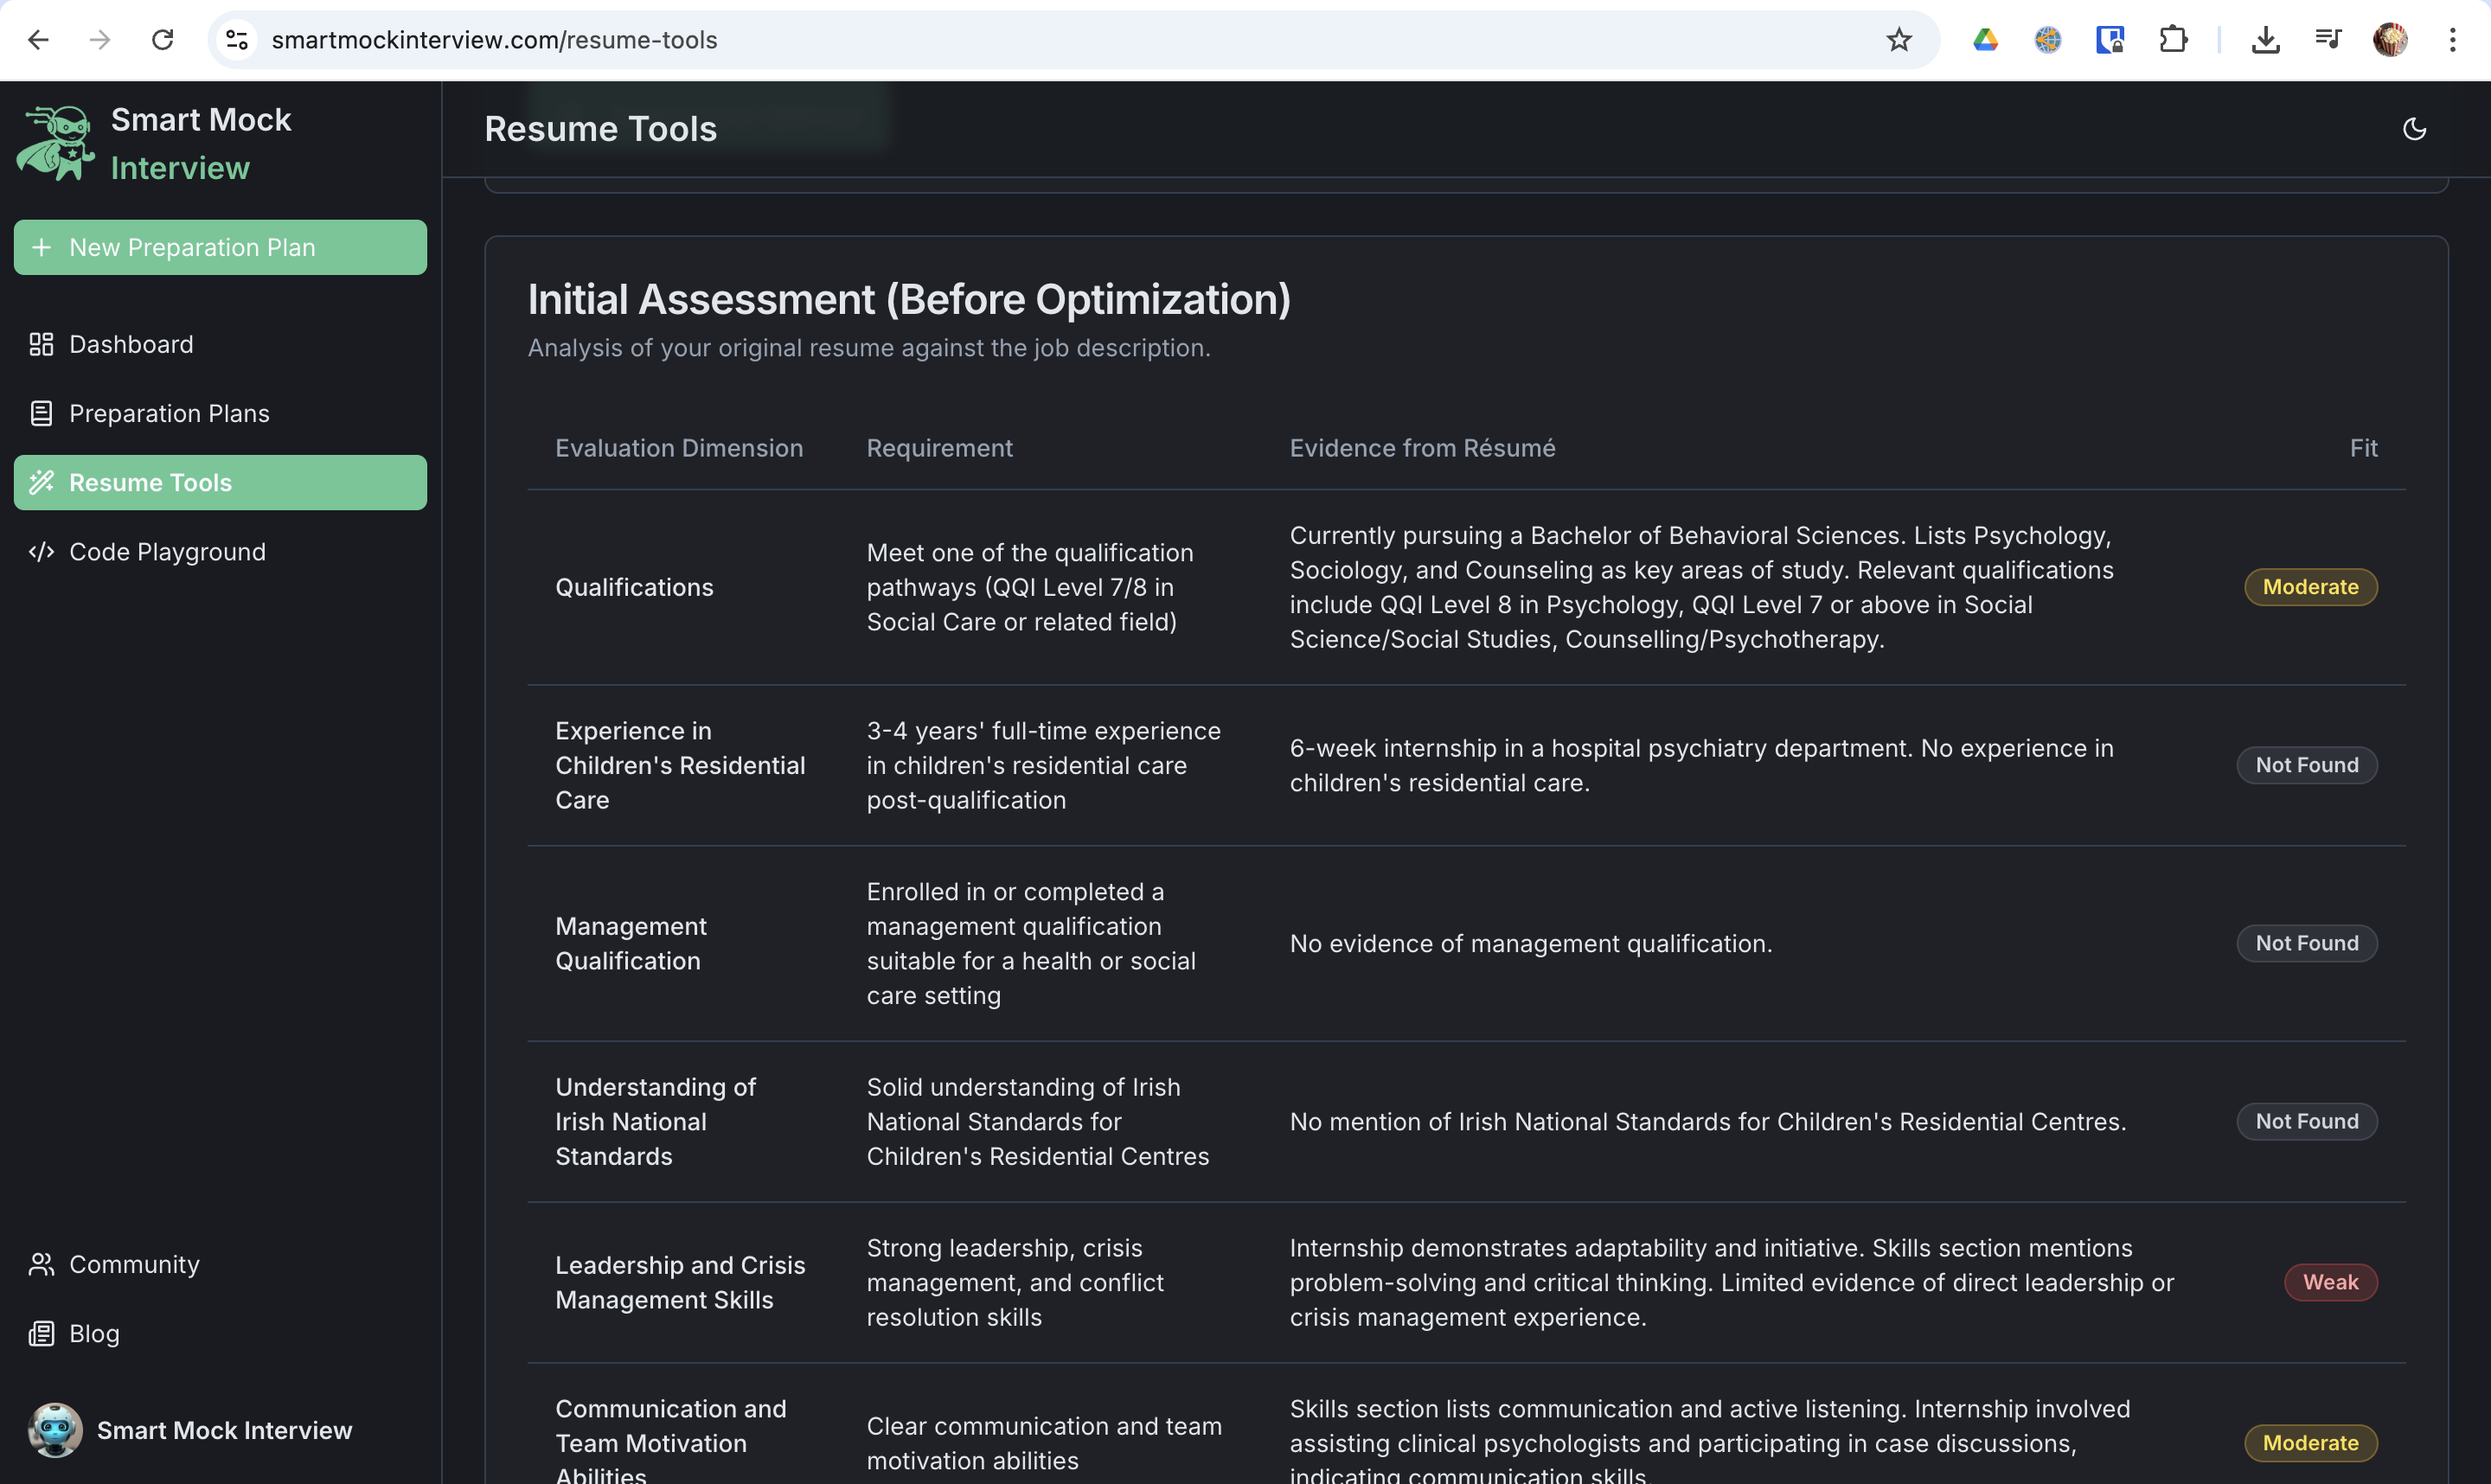Open the globe extension icon
Image resolution: width=2491 pixels, height=1484 pixels.
[x=2047, y=40]
